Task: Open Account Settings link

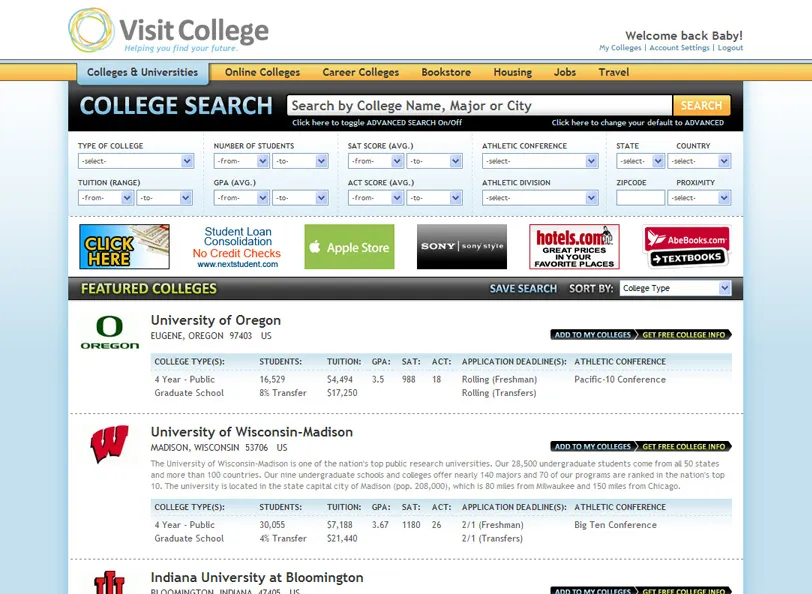Action: (x=679, y=48)
